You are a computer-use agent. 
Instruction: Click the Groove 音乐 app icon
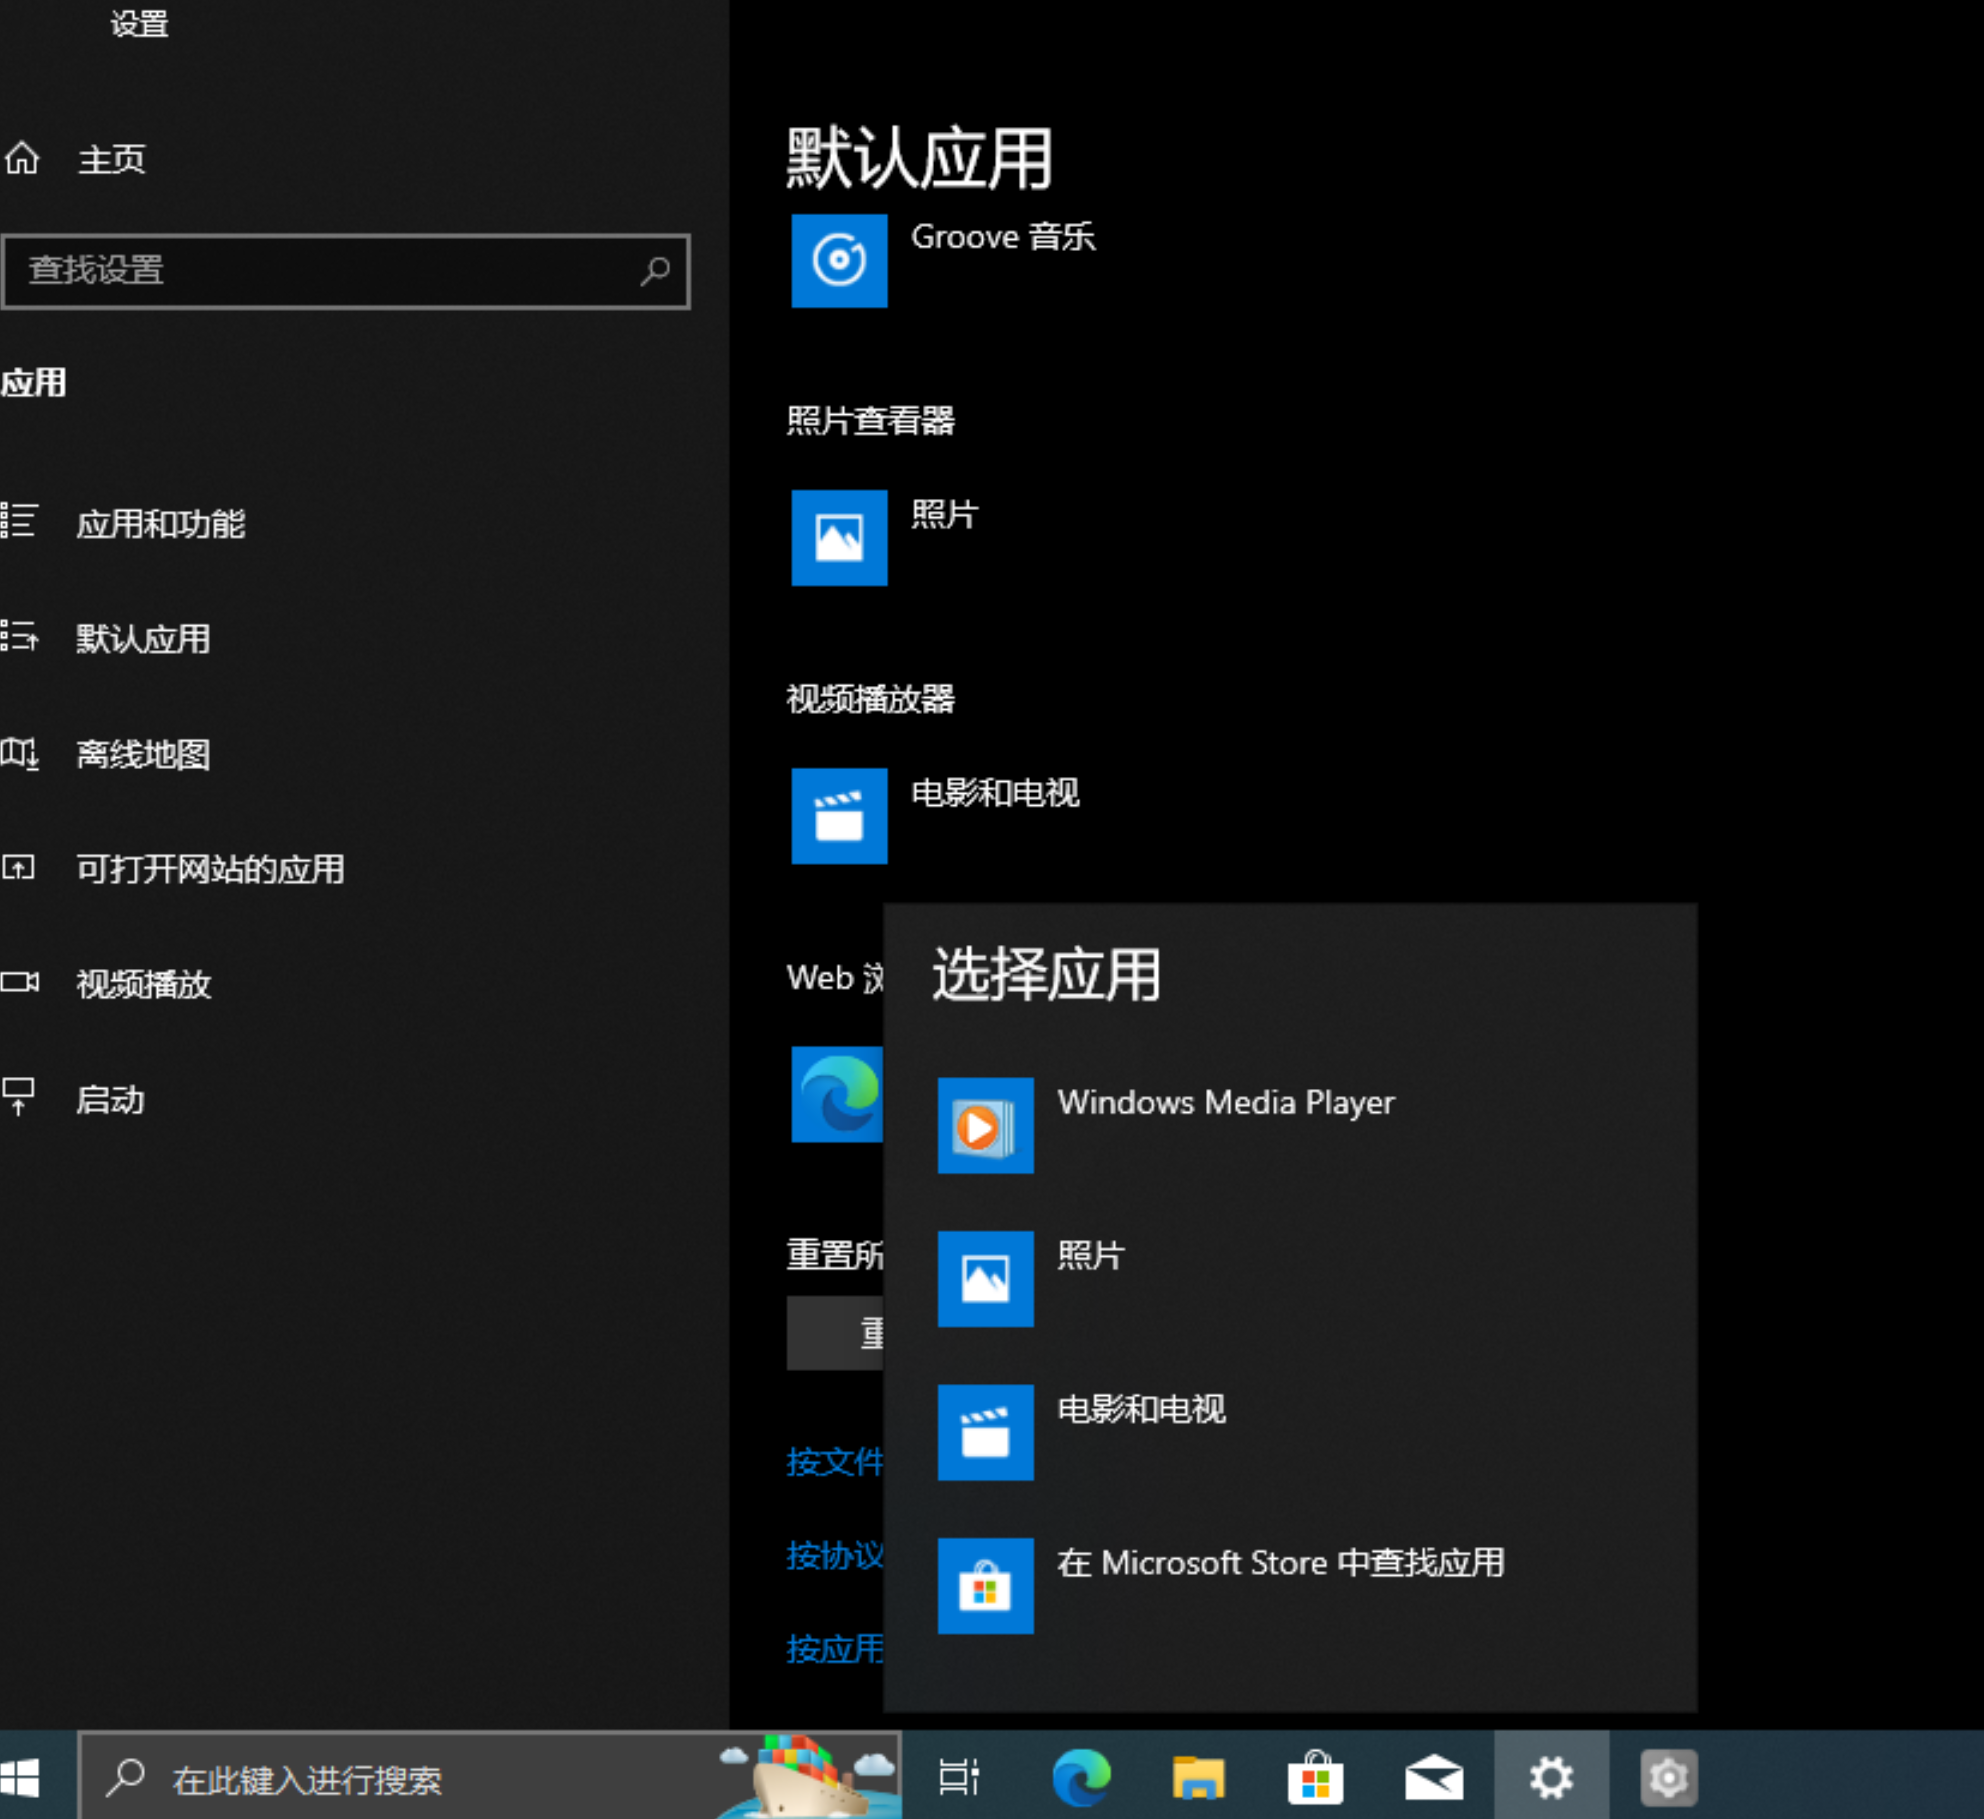click(x=839, y=260)
